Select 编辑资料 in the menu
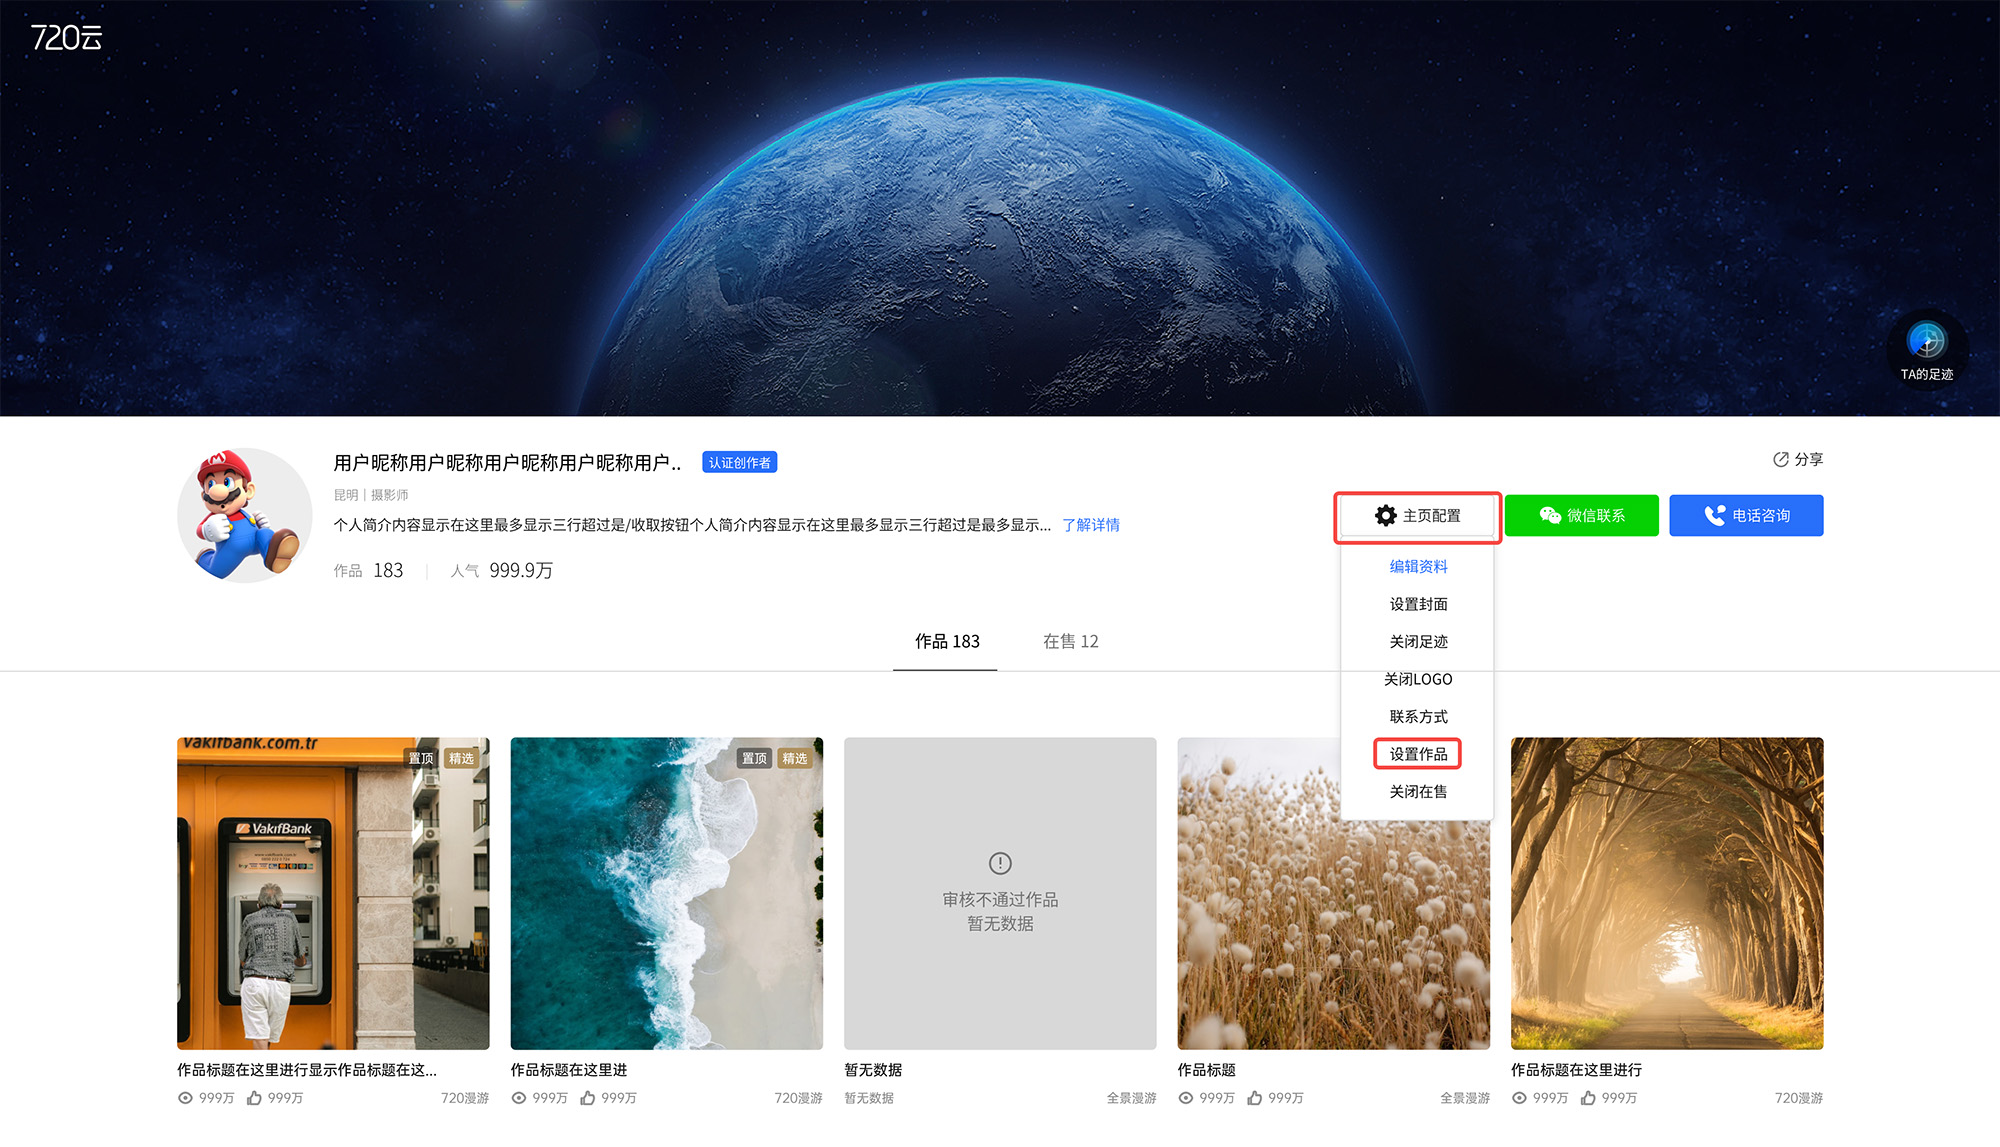The image size is (2000, 1147). [1418, 566]
